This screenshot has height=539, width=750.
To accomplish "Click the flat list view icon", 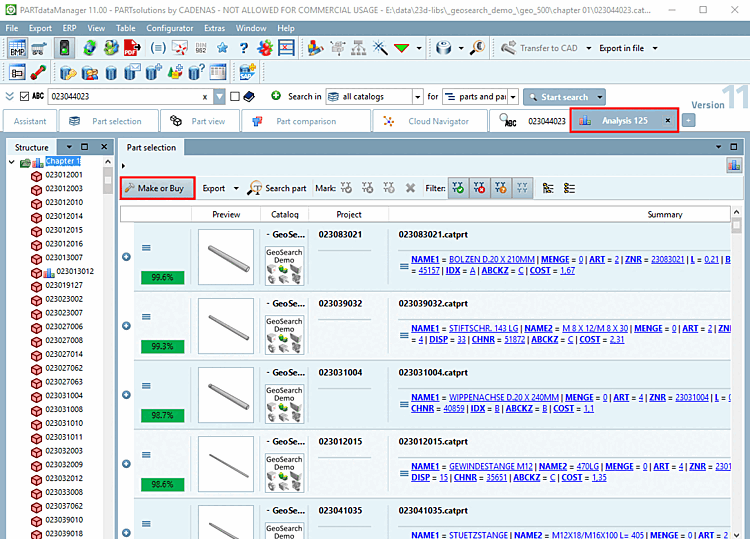I will pyautogui.click(x=569, y=188).
